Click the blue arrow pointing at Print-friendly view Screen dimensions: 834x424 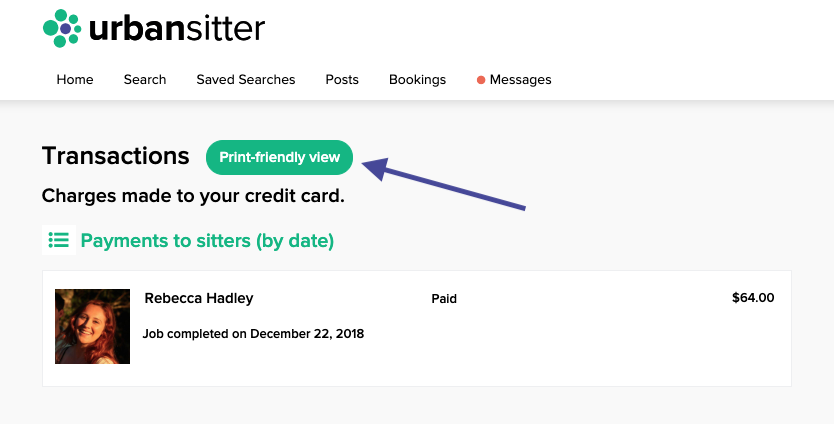(x=444, y=183)
